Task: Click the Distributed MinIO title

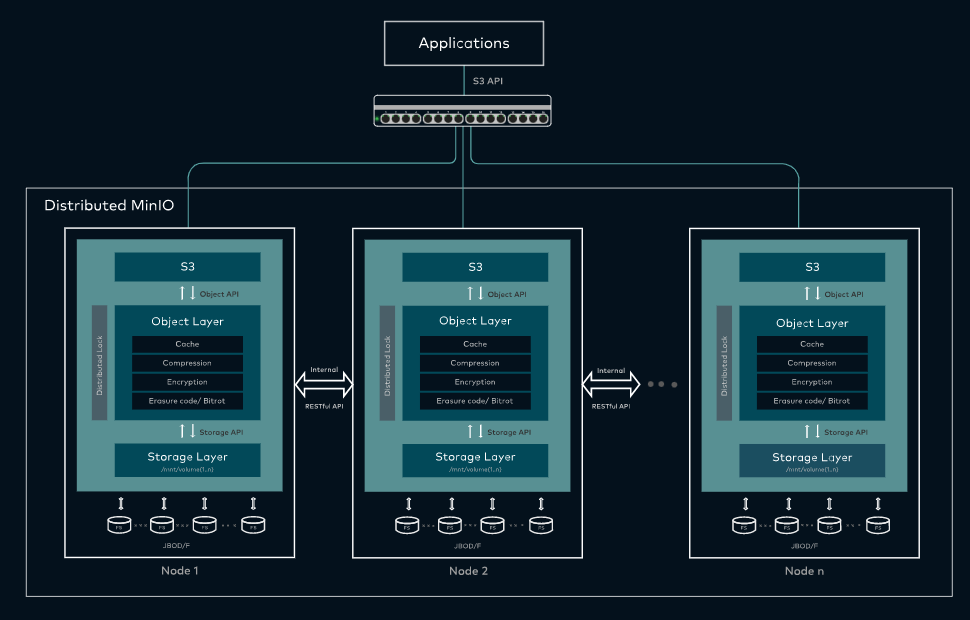Action: pyautogui.click(x=109, y=205)
